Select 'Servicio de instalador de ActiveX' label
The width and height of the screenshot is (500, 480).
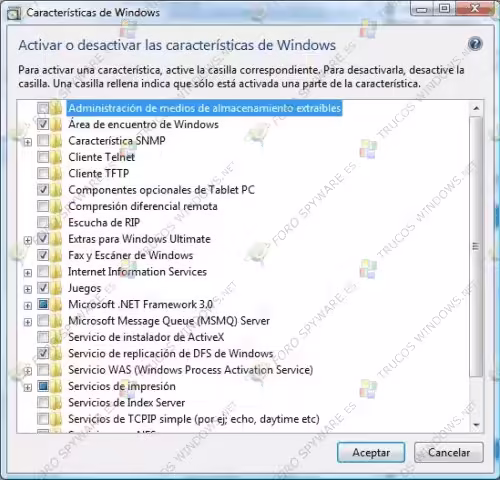click(146, 337)
